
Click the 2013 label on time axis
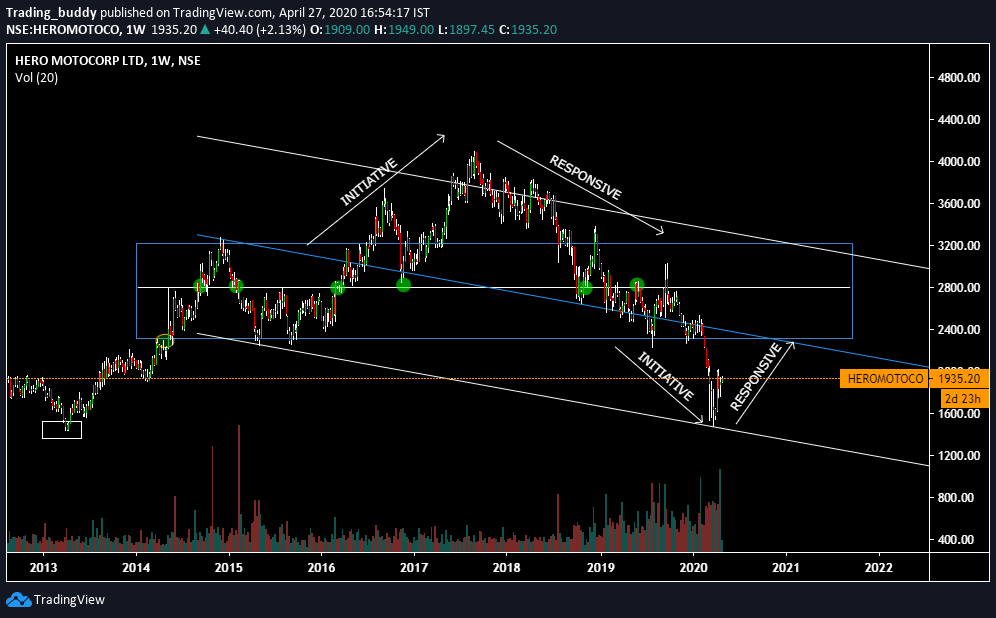(x=43, y=567)
